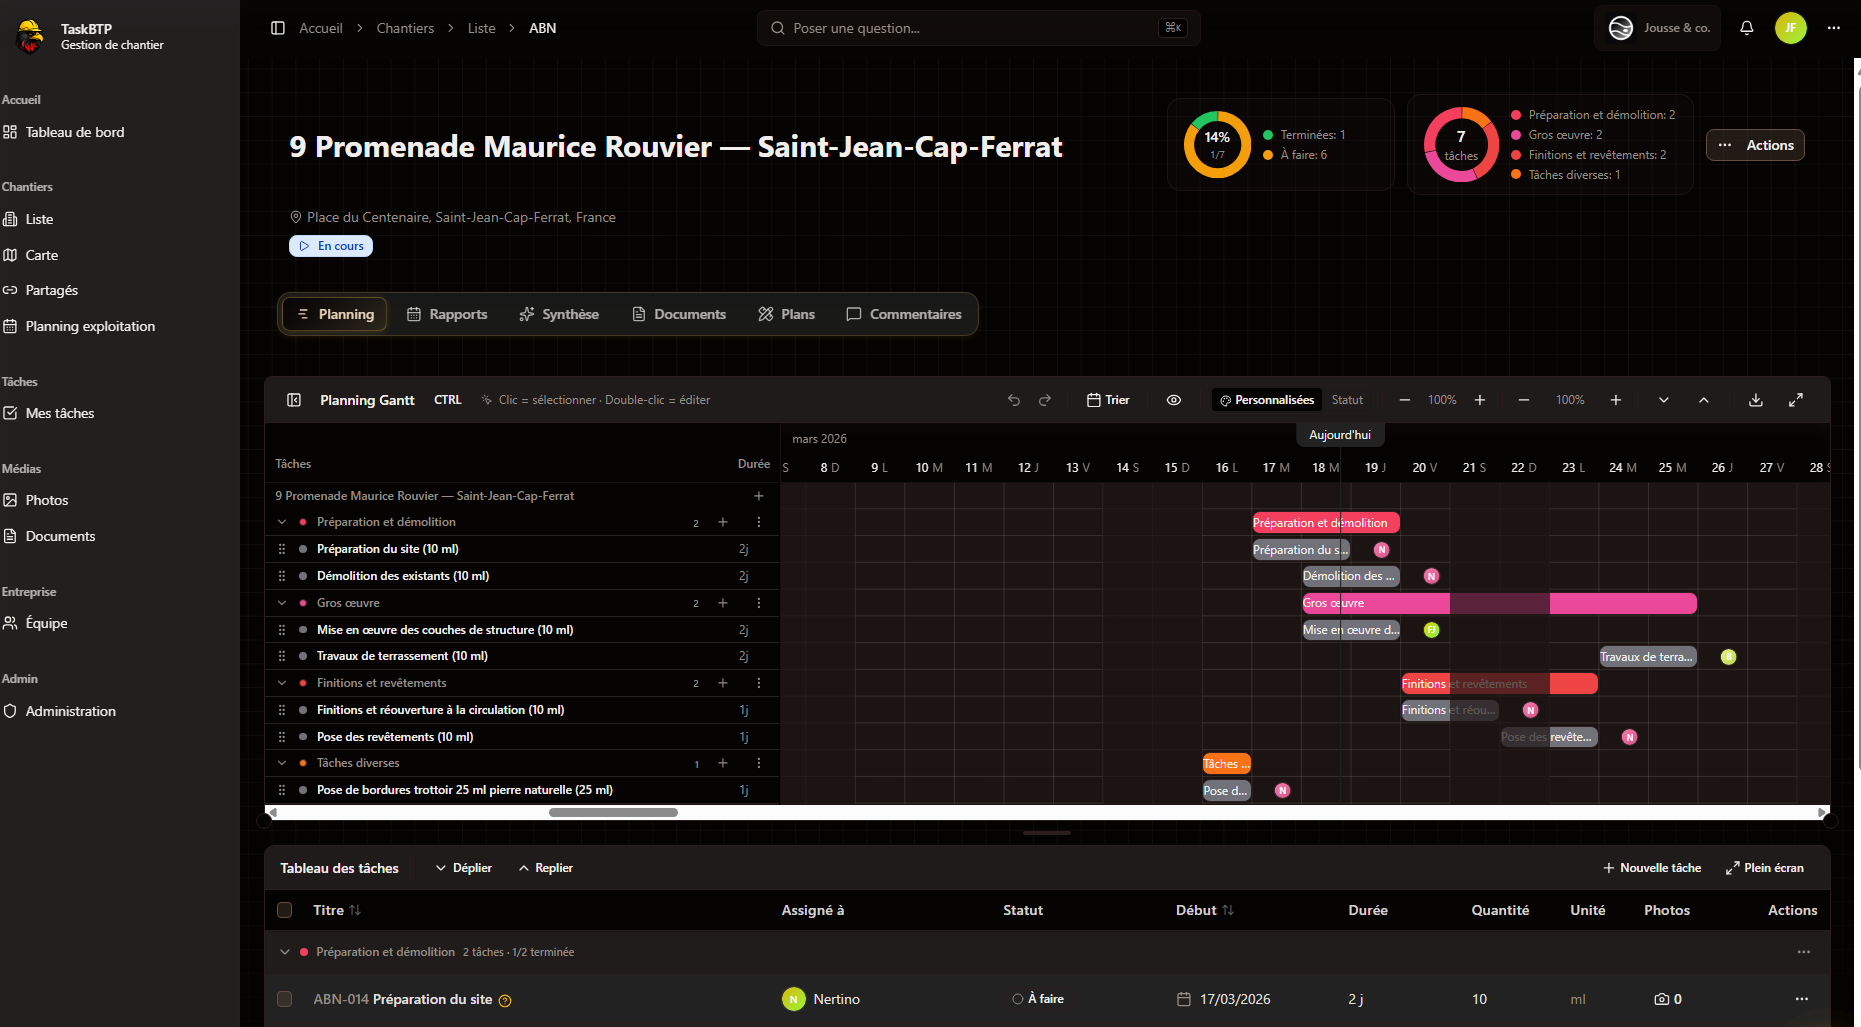Open the Planning tab

(335, 314)
